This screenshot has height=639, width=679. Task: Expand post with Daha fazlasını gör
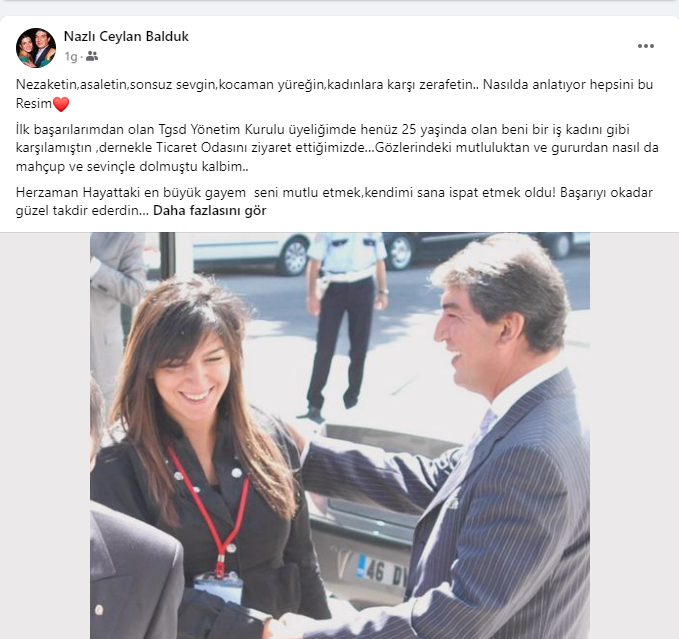pyautogui.click(x=210, y=210)
